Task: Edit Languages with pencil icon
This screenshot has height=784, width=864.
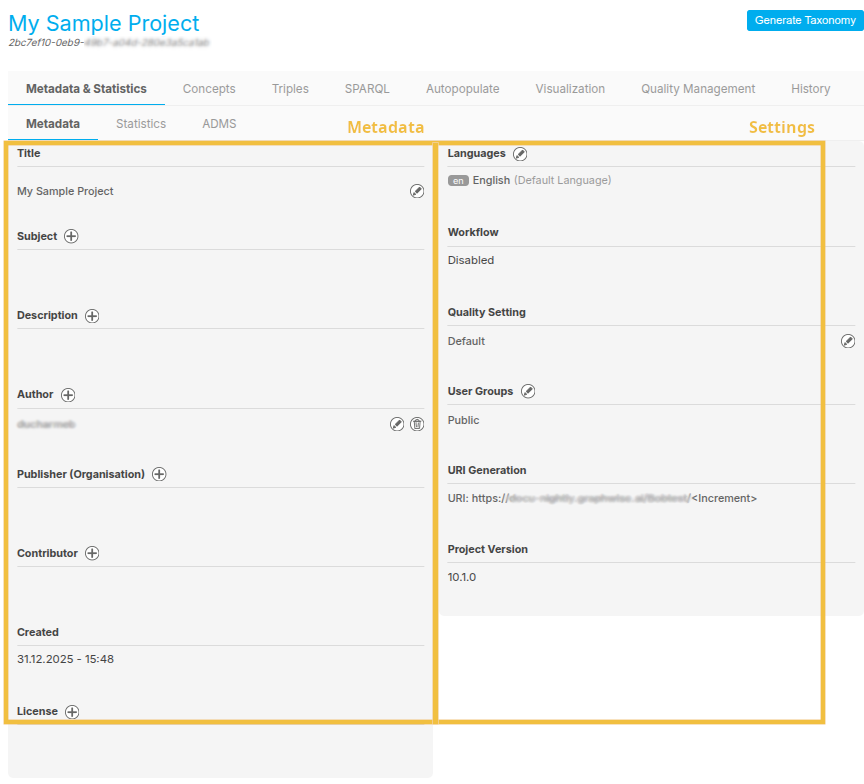Action: [520, 154]
